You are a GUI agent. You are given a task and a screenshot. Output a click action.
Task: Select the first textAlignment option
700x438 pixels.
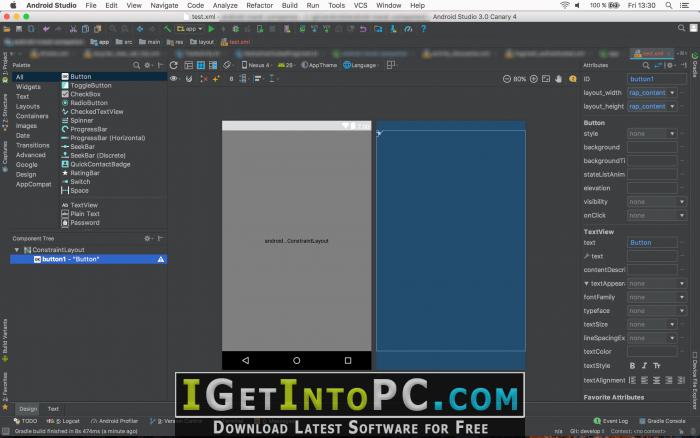[633, 380]
